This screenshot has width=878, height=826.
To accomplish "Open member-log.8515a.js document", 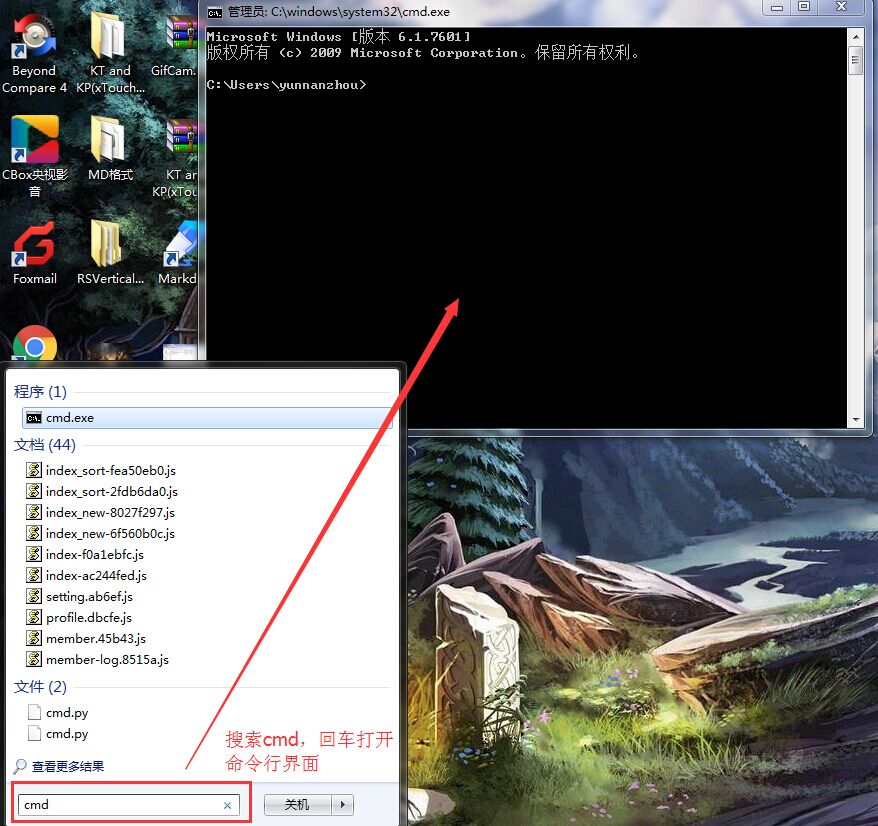I will click(x=97, y=659).
